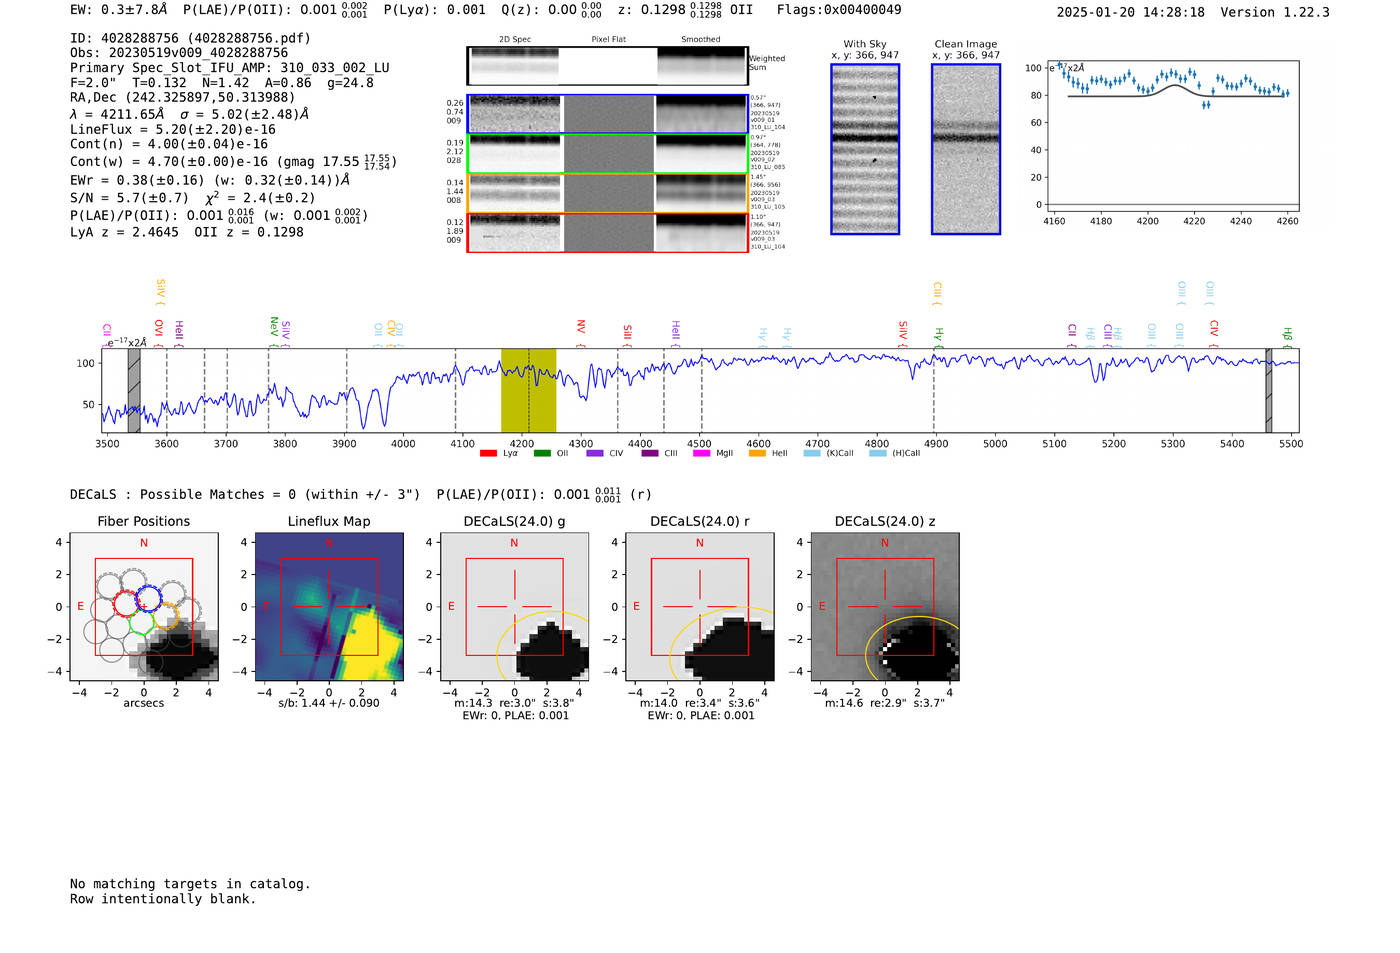Open the DECaLS(24.0) g cutout image
The width and height of the screenshot is (1400, 953).
tap(514, 607)
